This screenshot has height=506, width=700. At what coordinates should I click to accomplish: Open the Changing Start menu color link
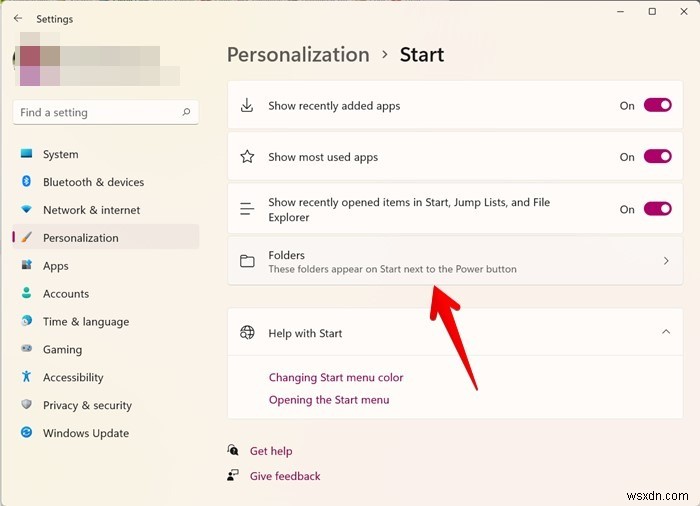[336, 377]
